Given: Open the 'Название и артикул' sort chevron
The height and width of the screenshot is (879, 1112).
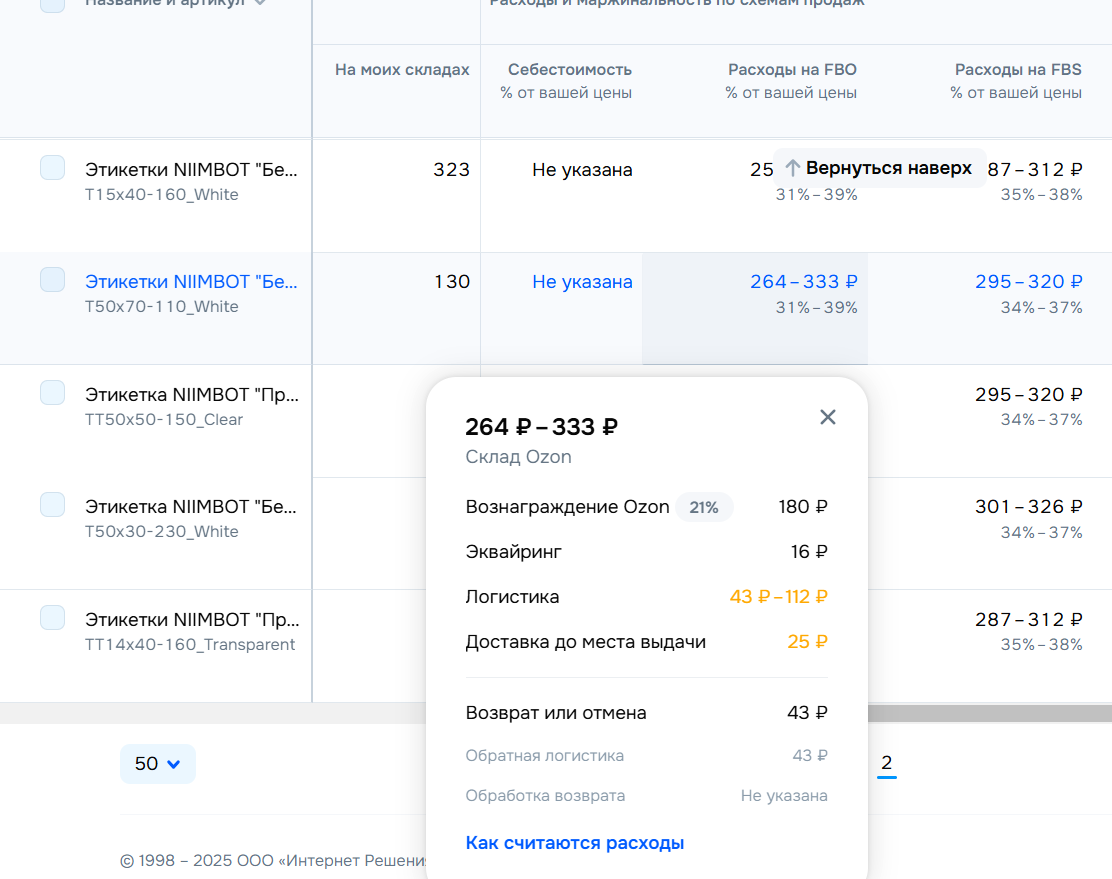Looking at the screenshot, I should (x=260, y=3).
